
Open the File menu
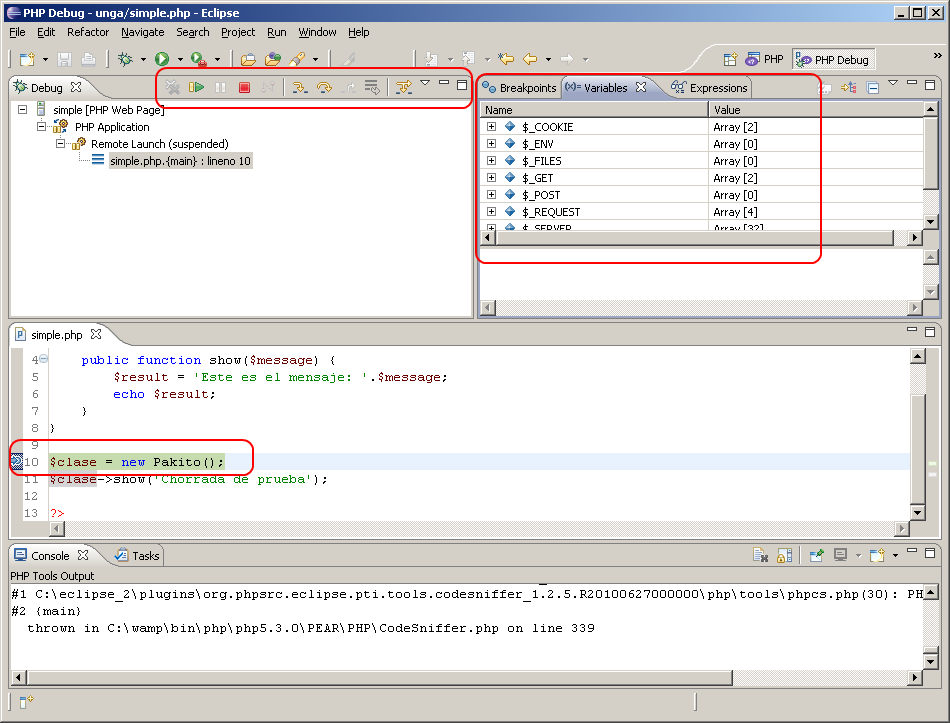(17, 32)
